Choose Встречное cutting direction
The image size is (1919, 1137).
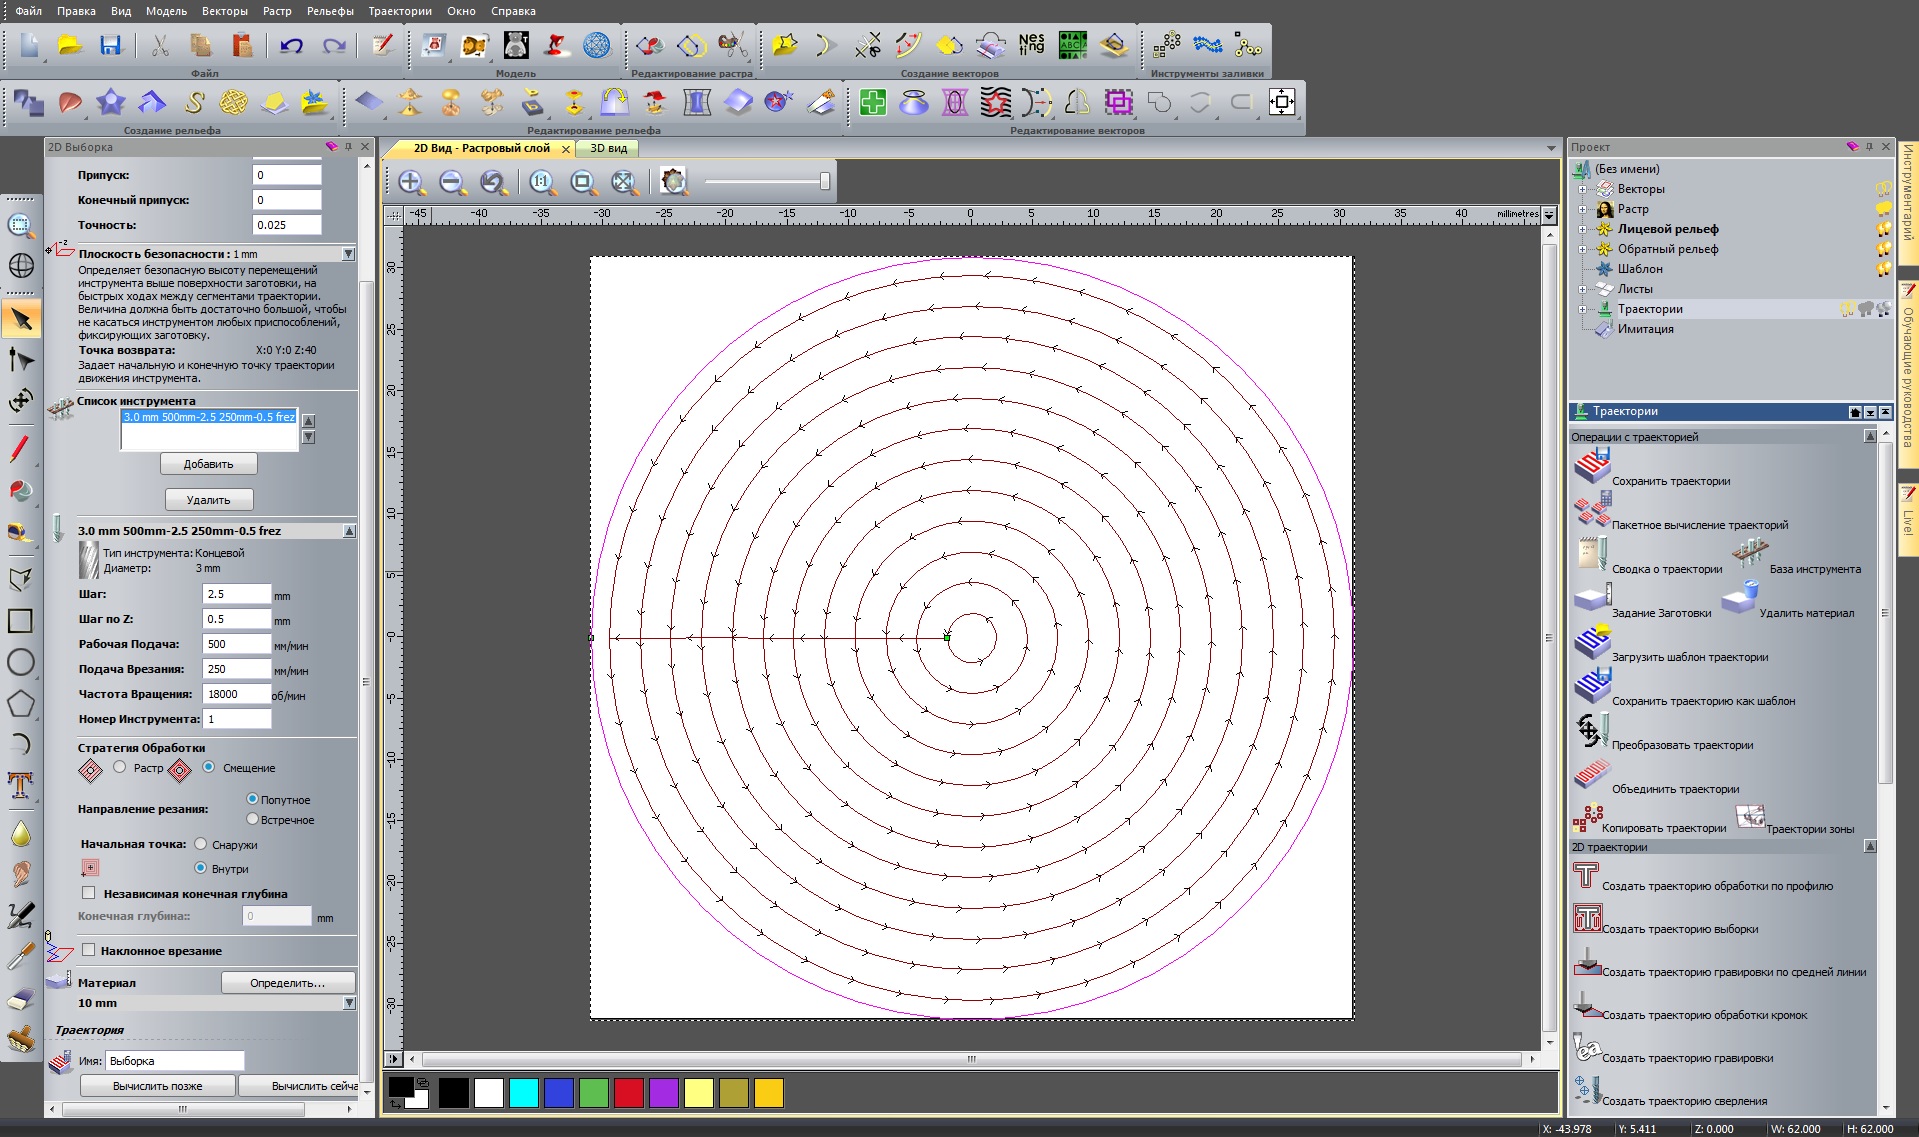point(253,819)
